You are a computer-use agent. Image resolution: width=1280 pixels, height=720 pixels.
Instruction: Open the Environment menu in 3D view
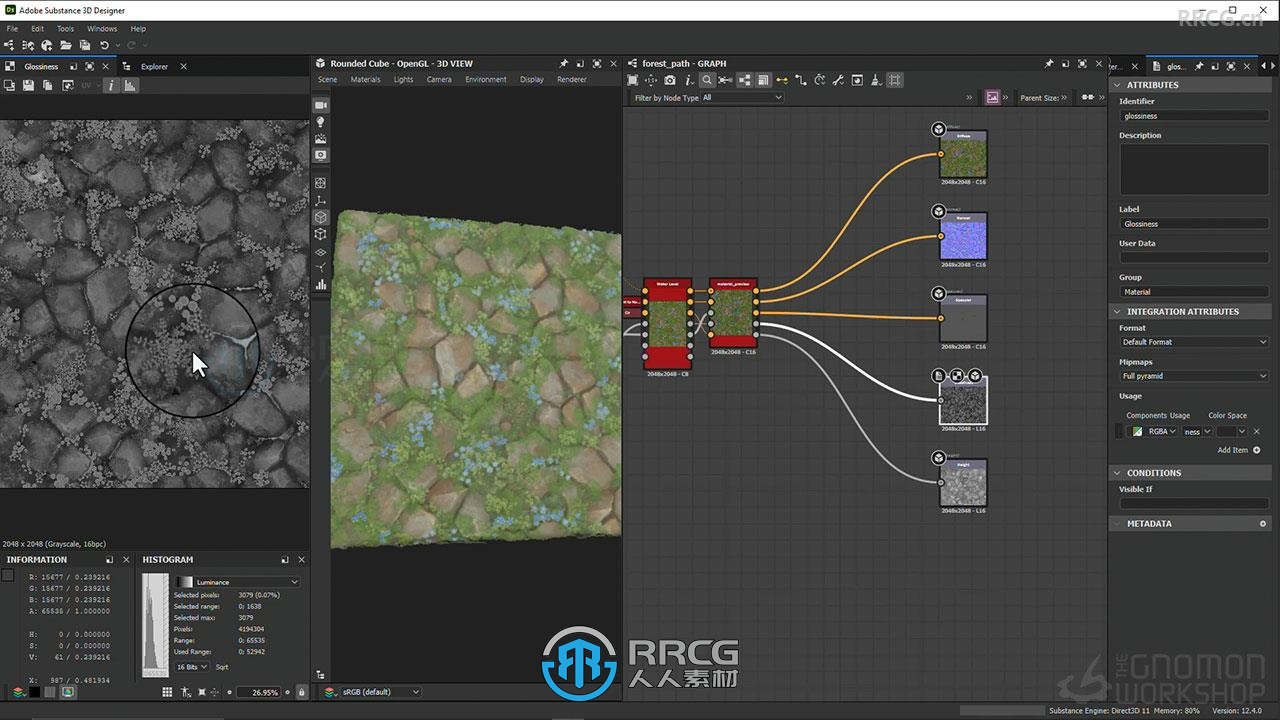coord(486,80)
